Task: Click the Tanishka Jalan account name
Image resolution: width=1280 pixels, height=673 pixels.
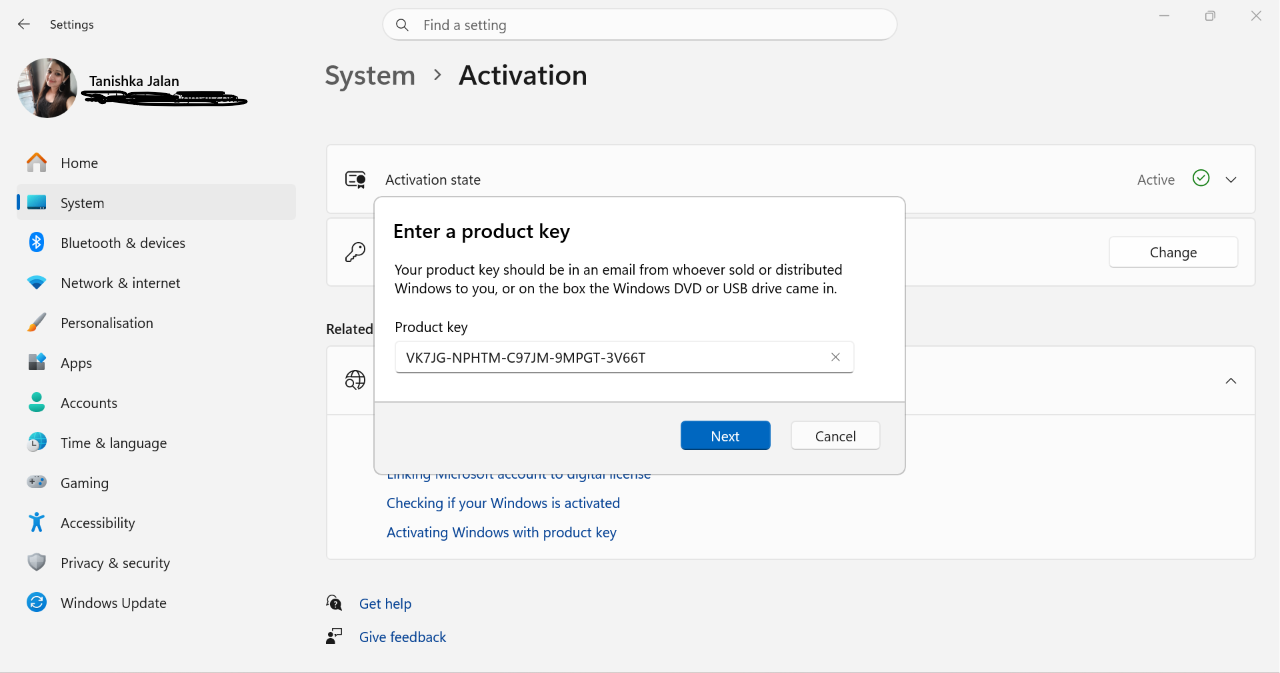Action: [x=134, y=81]
